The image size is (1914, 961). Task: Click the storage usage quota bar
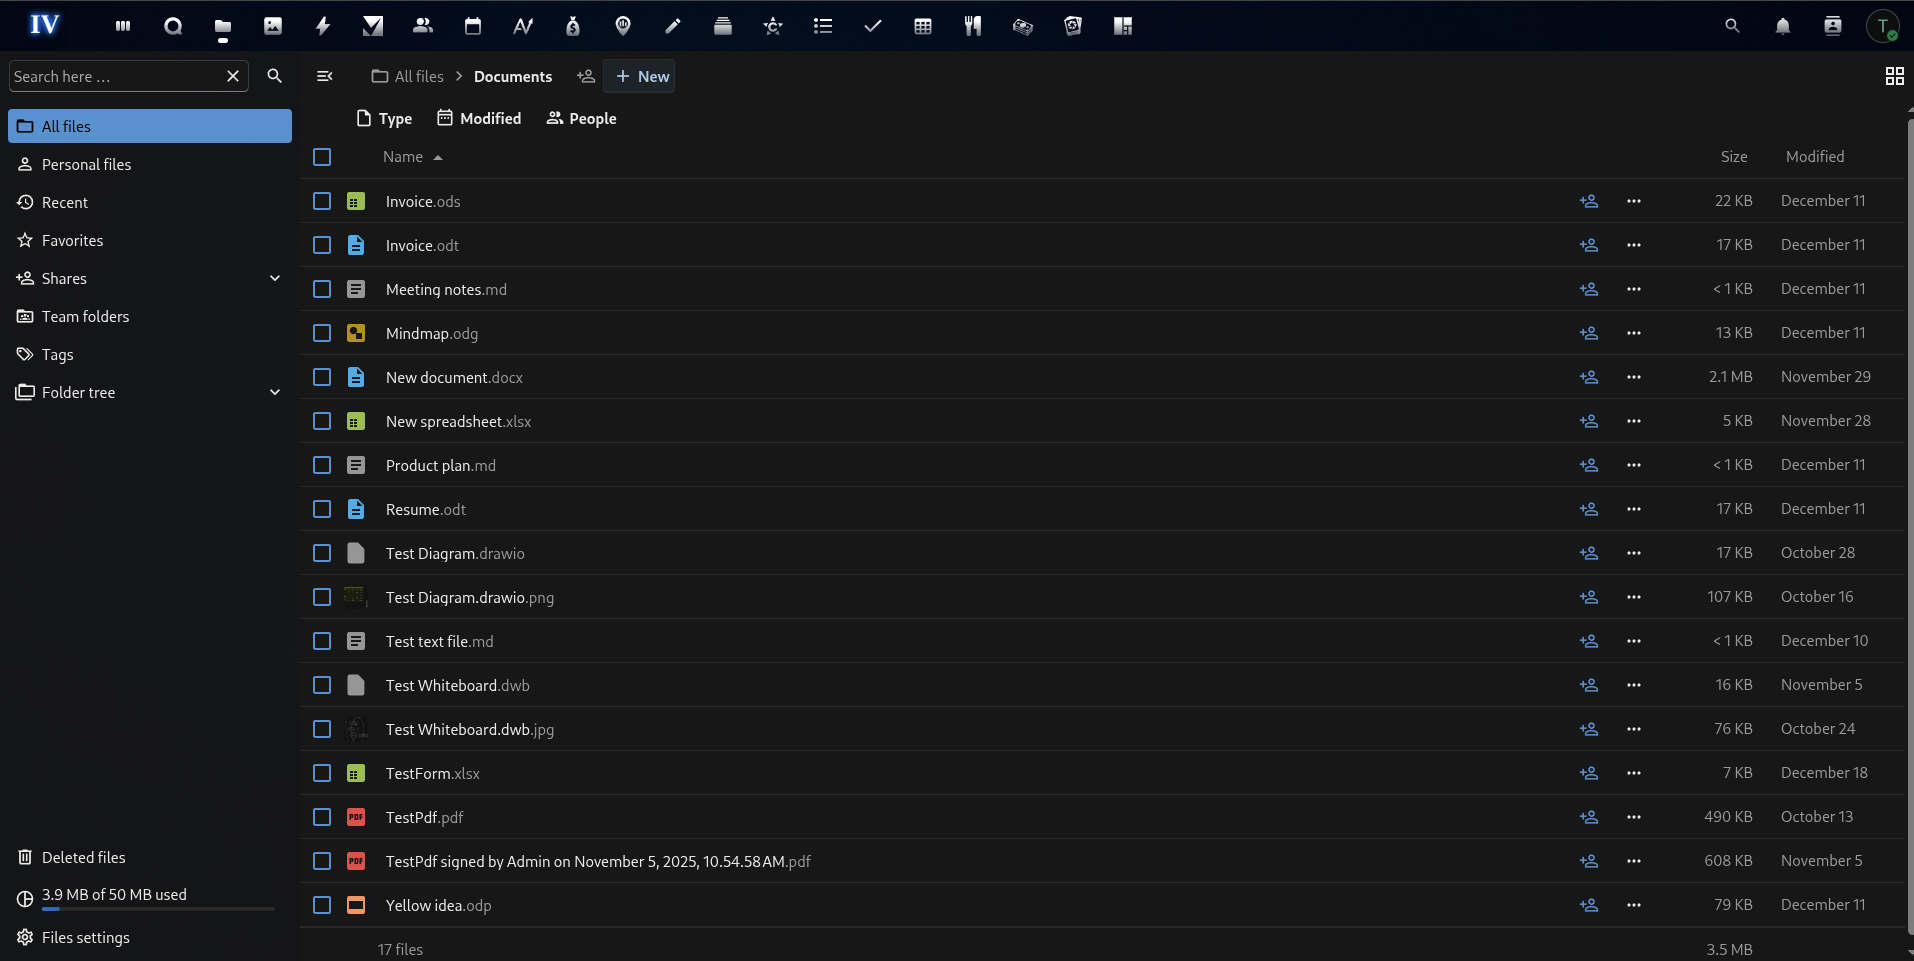[x=157, y=908]
